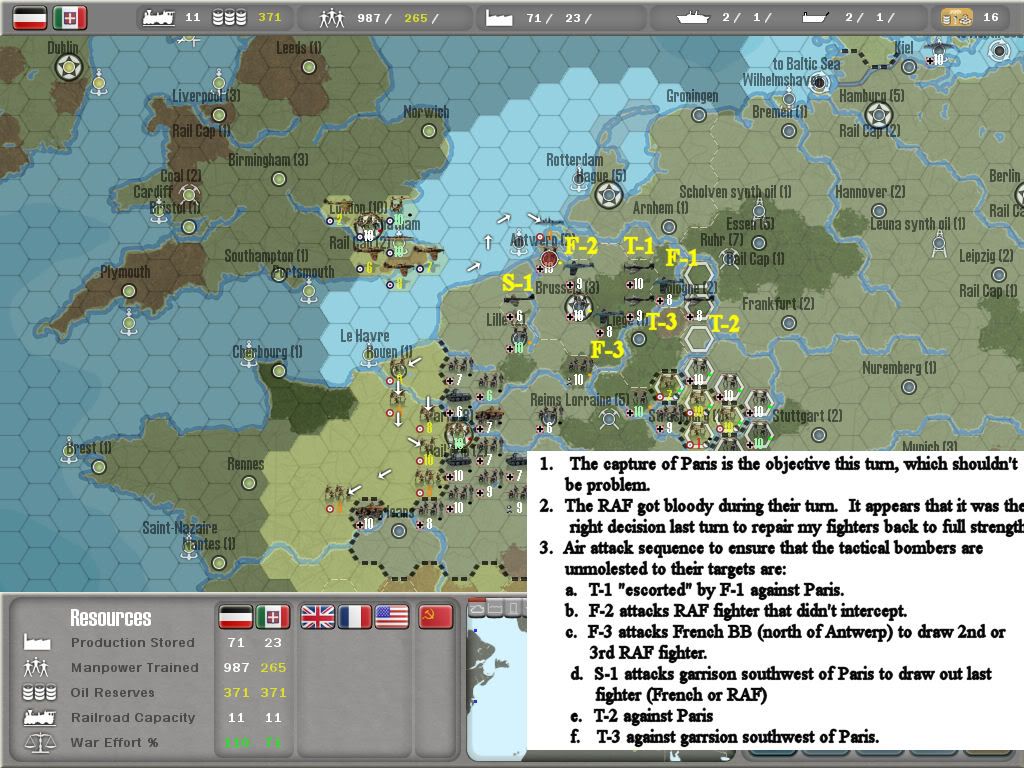Click the 265 manpower value in Resources panel

273,667
